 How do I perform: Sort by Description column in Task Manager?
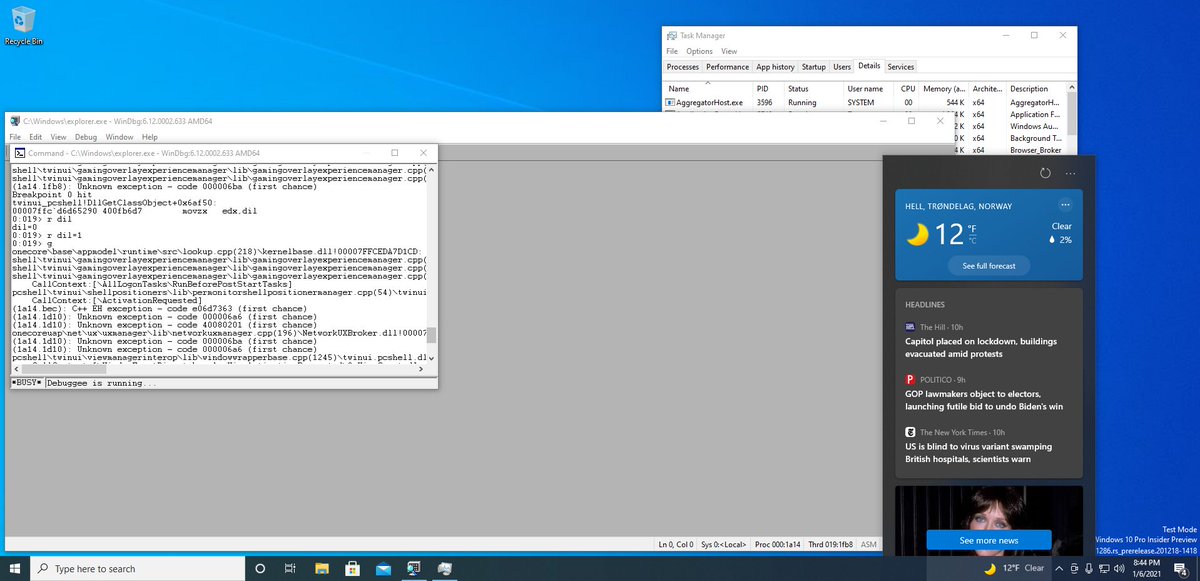1035,88
